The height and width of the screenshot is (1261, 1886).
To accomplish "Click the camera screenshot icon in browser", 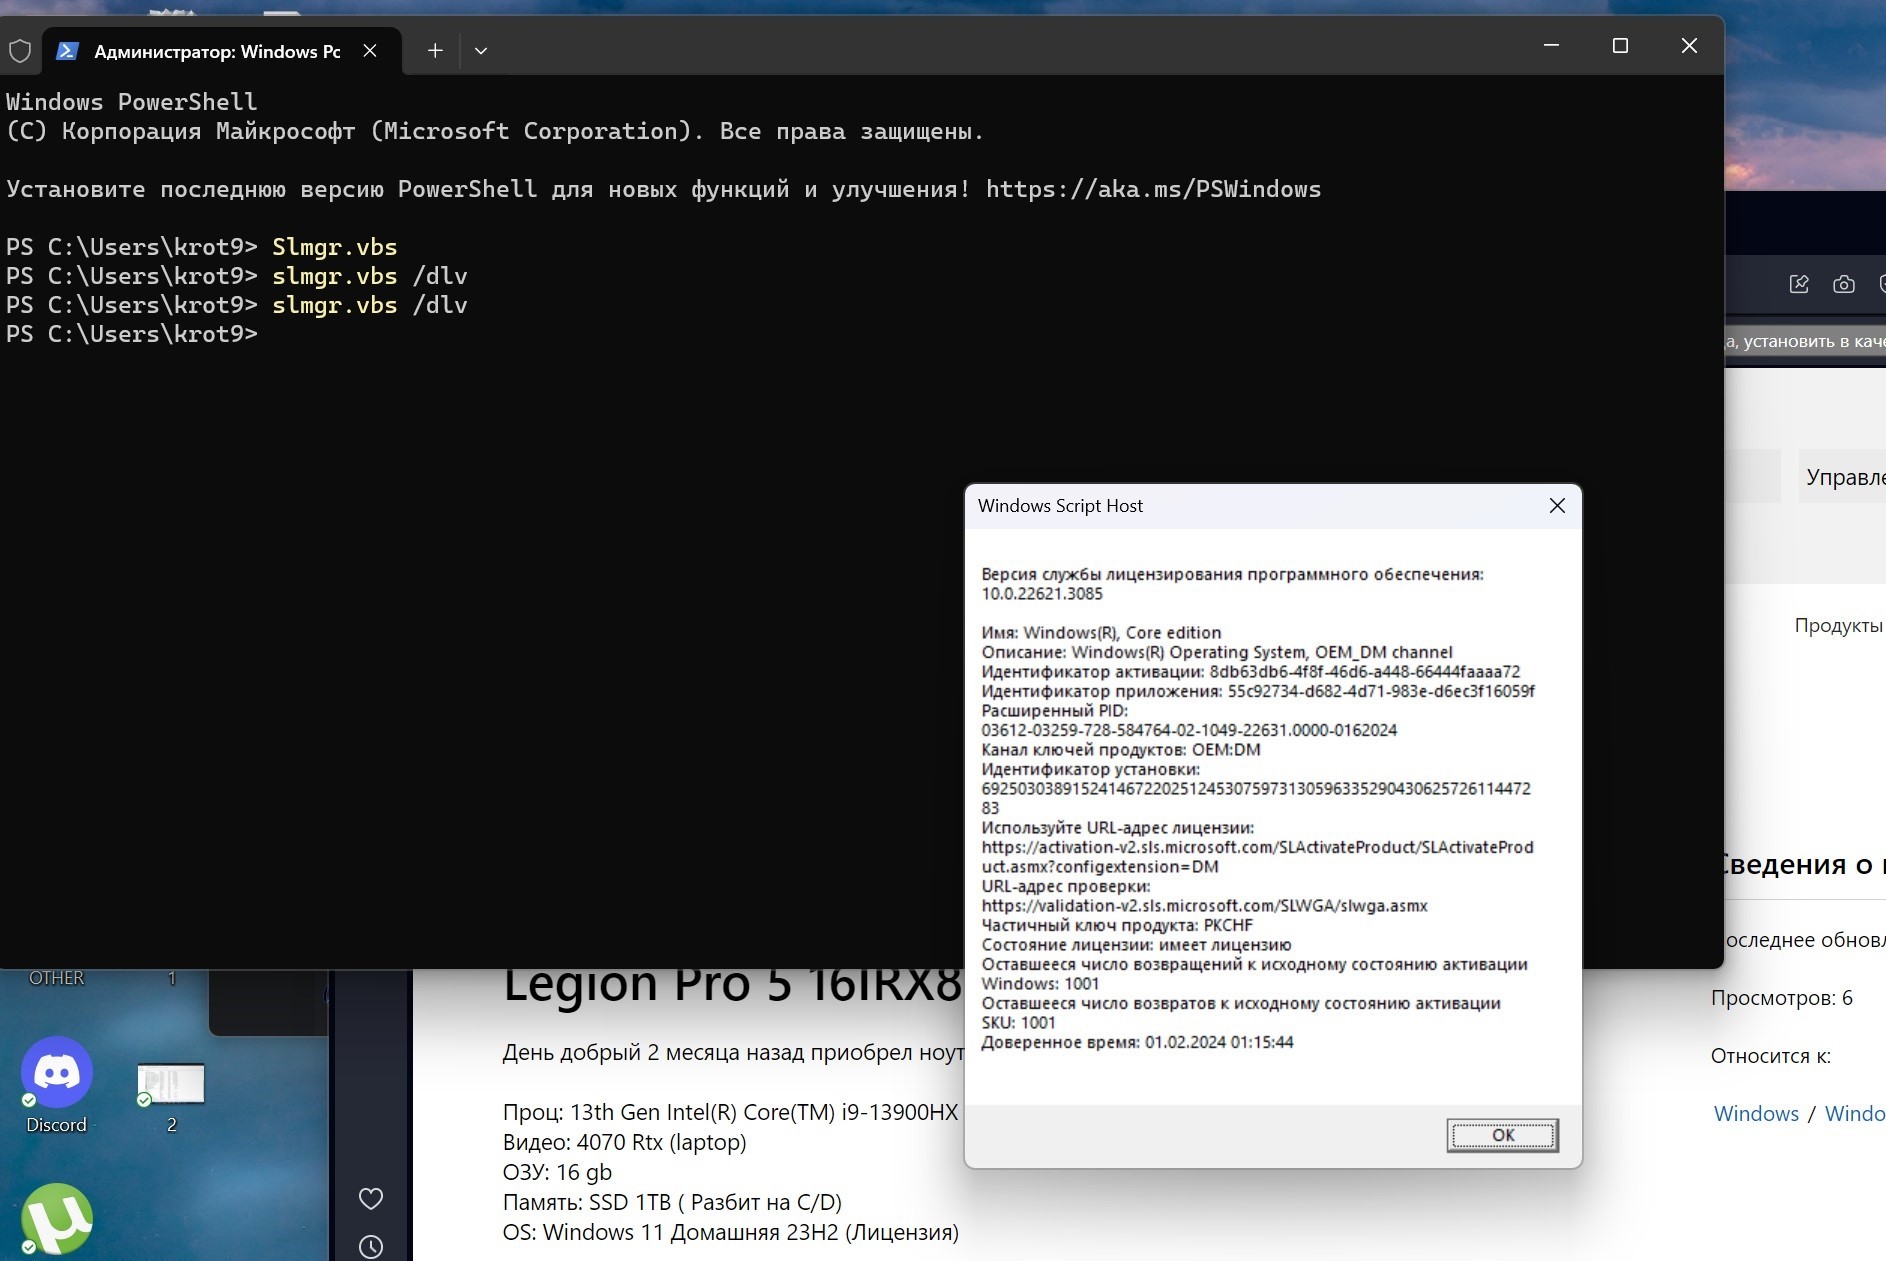I will tap(1844, 285).
